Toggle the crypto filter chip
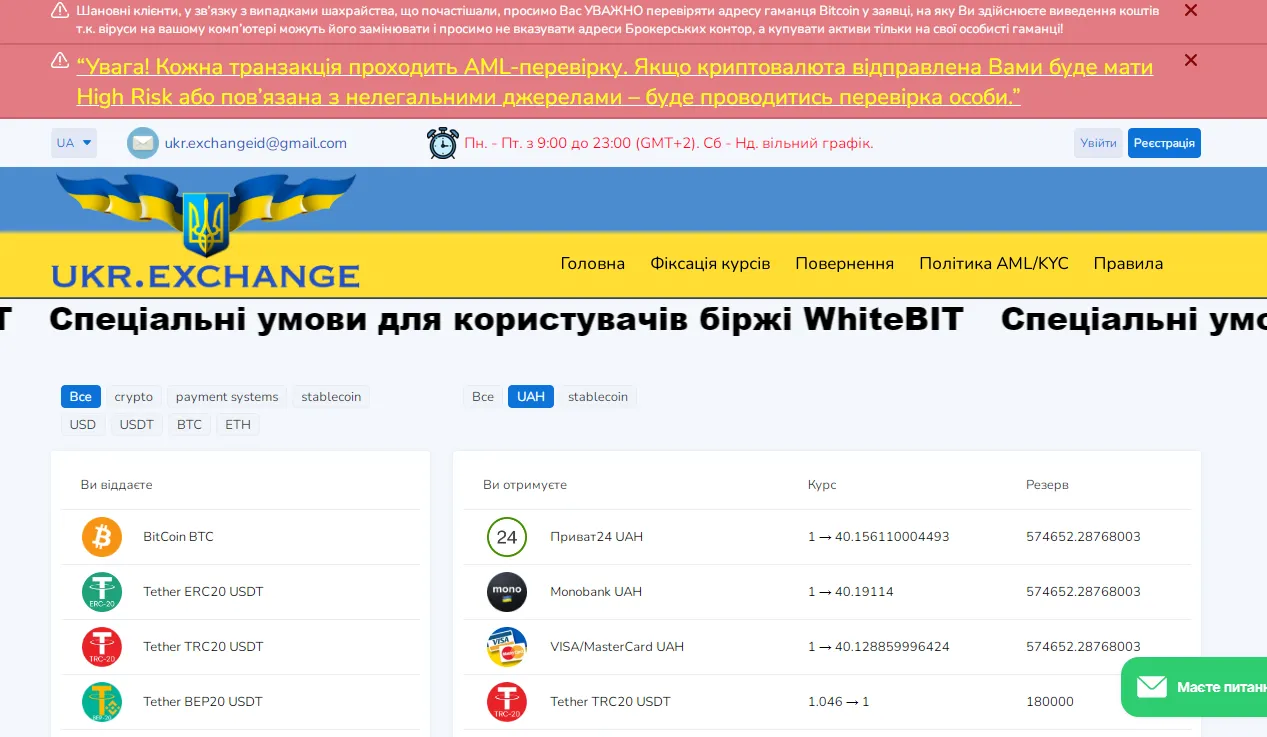The image size is (1267, 737). (133, 396)
